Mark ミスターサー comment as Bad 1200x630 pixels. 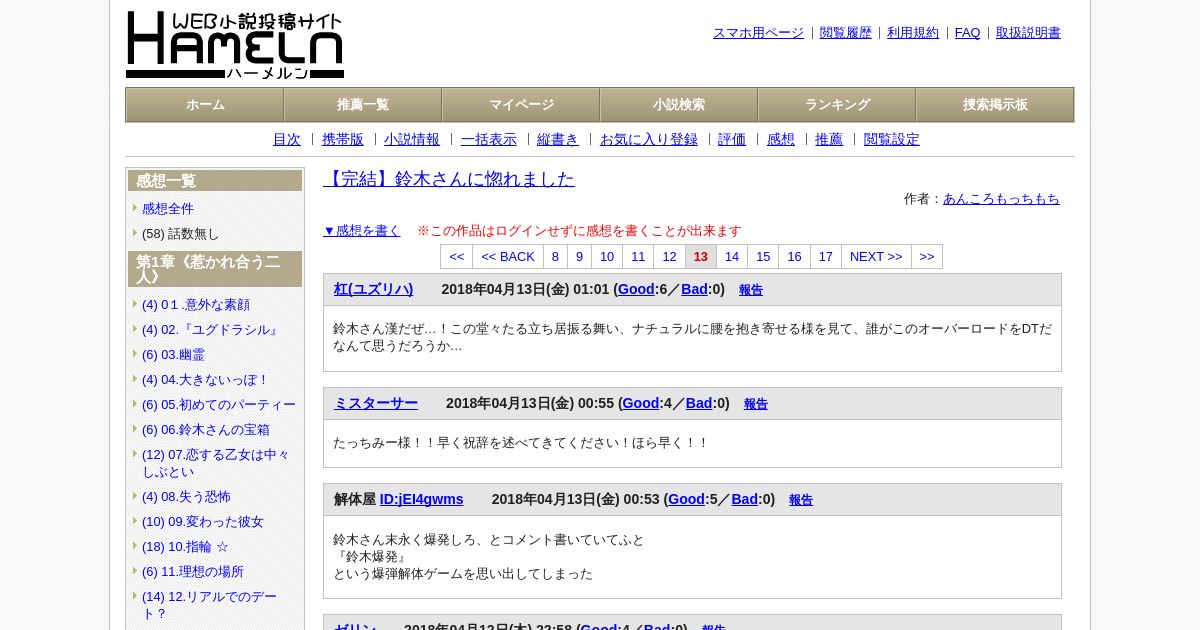(699, 404)
